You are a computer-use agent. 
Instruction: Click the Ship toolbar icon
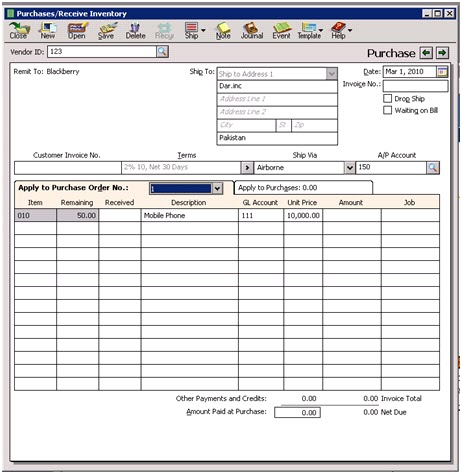tap(192, 31)
